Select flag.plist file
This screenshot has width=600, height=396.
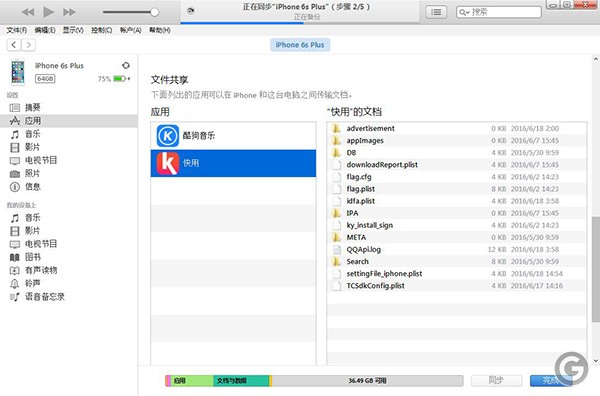pos(457,189)
